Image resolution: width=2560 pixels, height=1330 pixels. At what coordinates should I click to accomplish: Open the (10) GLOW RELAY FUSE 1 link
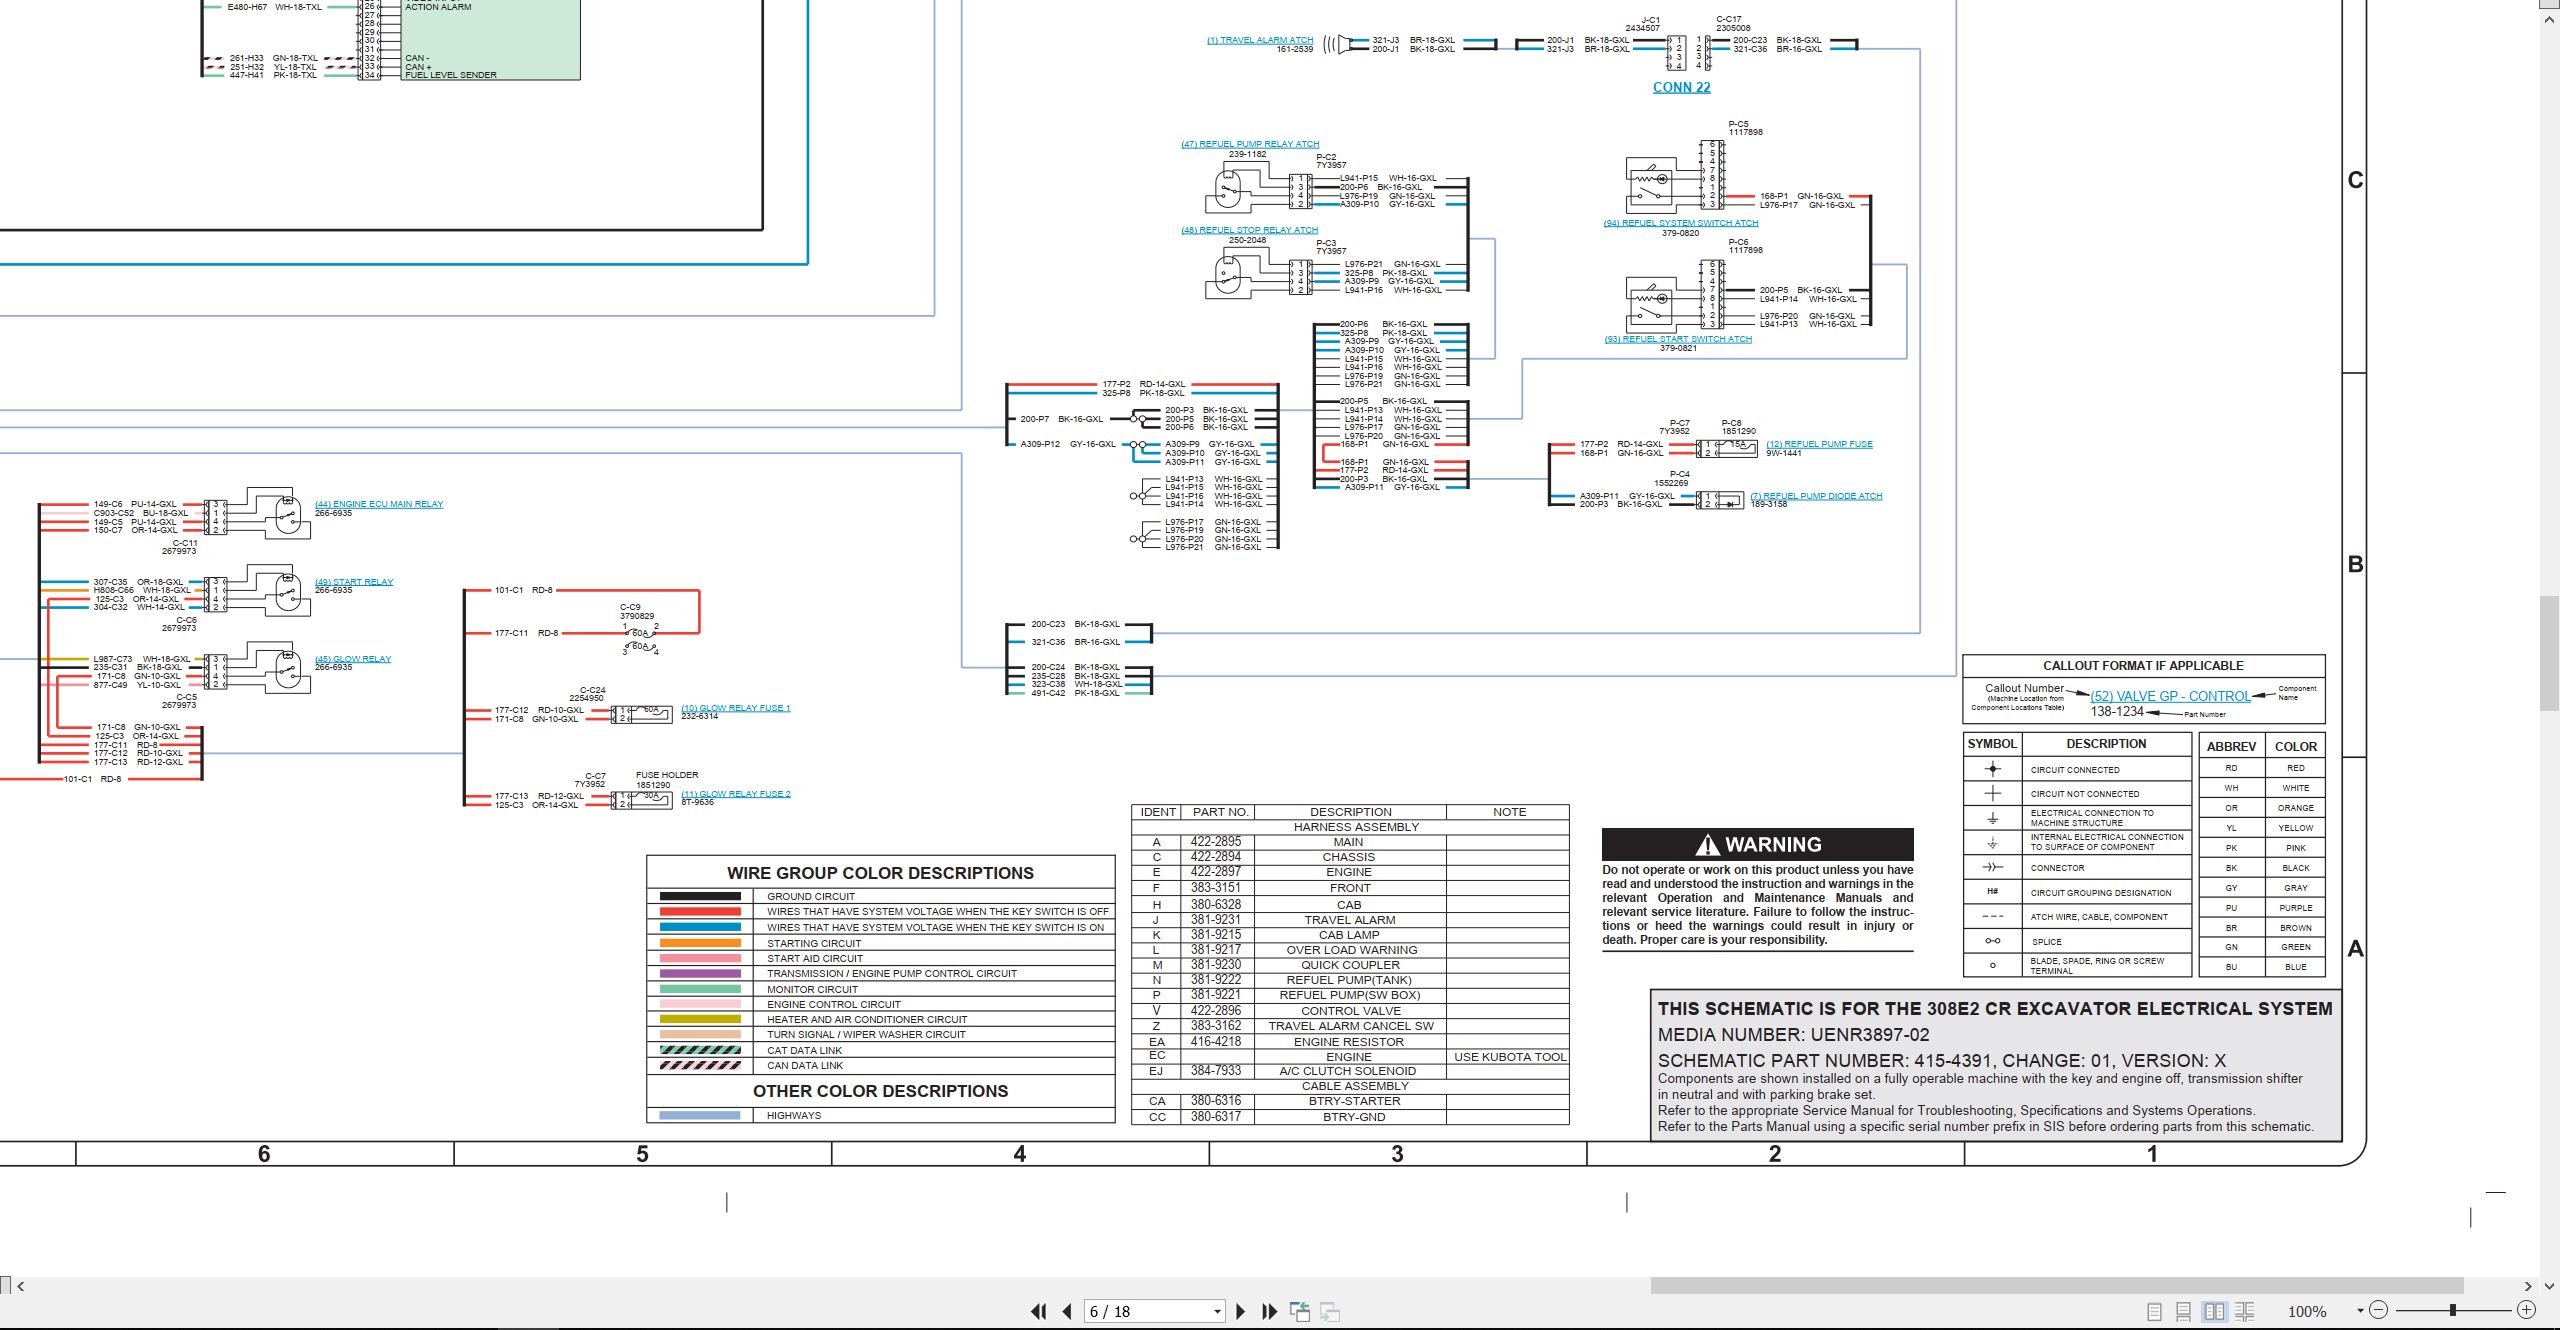(736, 708)
